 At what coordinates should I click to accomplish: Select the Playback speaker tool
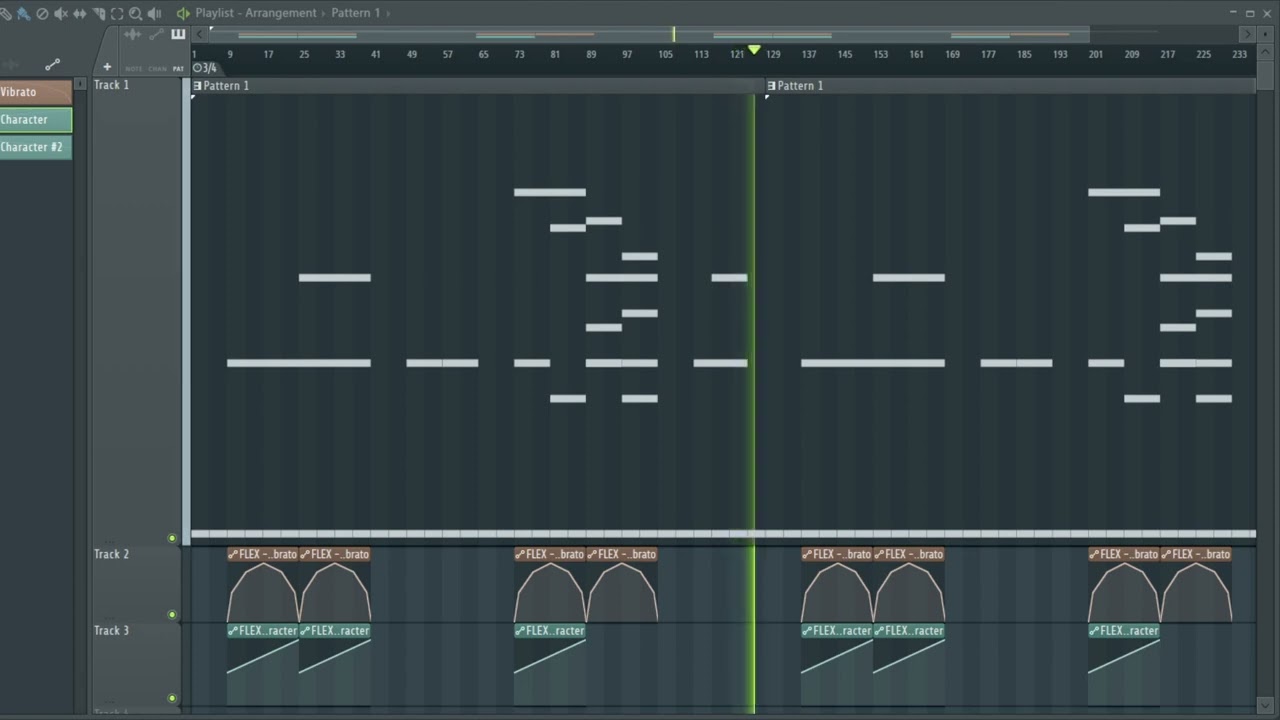tap(154, 13)
